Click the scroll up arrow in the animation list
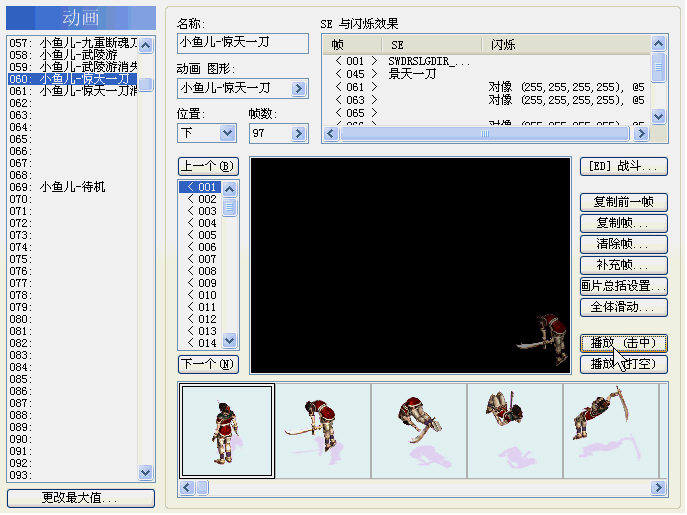The image size is (687, 515). 146,45
